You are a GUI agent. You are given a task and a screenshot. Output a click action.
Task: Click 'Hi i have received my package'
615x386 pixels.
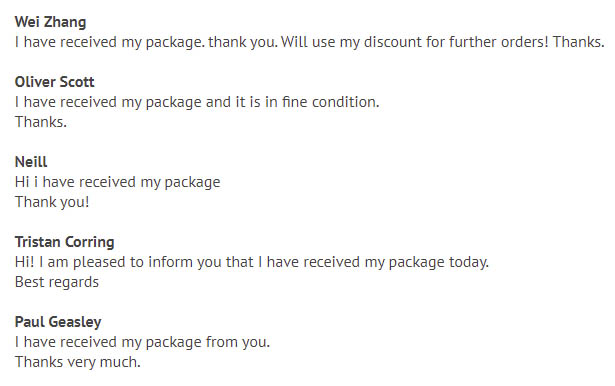point(117,182)
